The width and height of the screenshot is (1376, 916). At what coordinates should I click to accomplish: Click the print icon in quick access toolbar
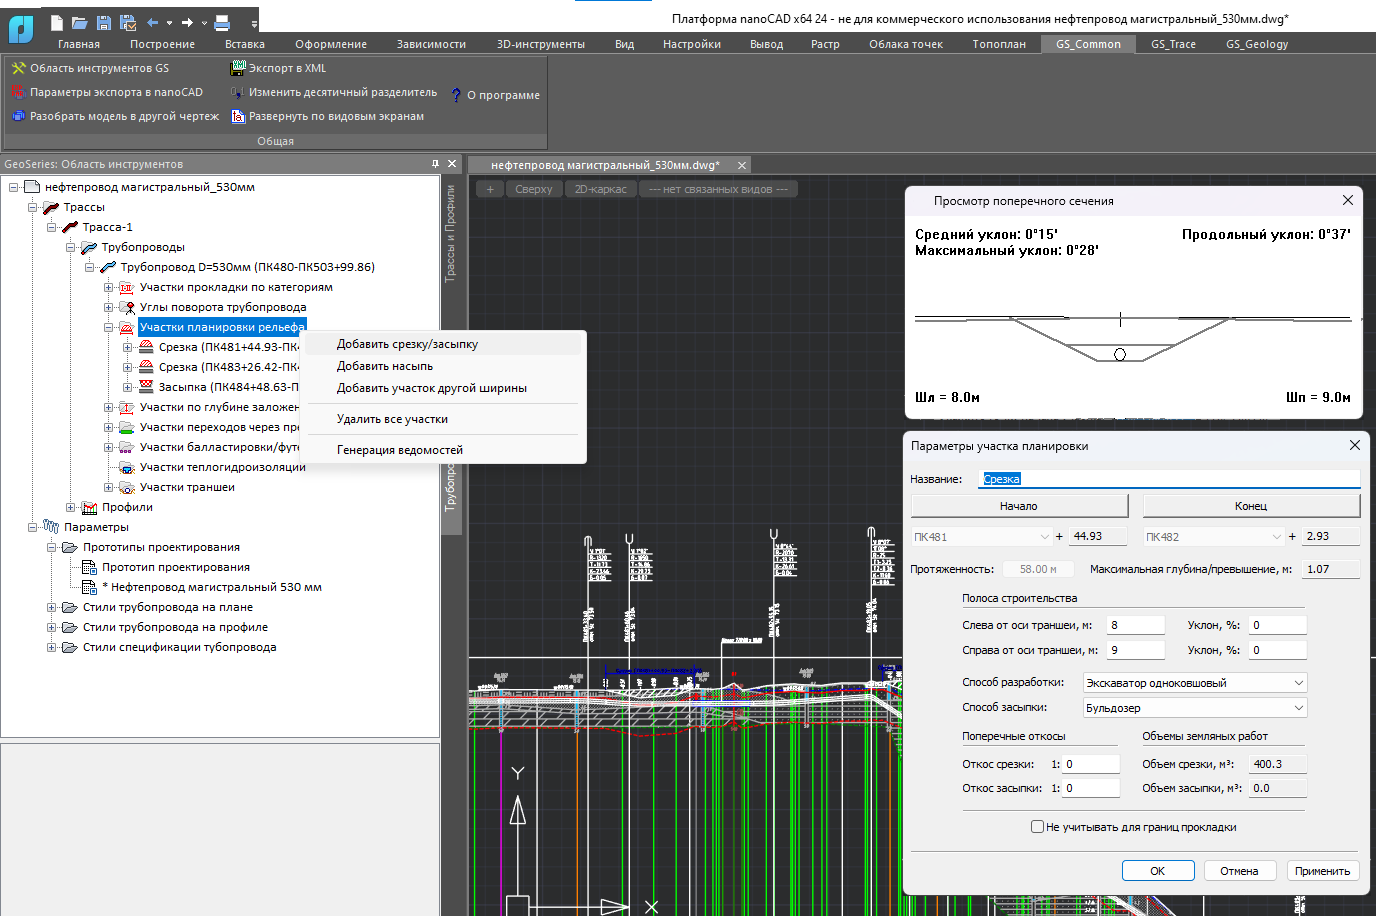[x=222, y=22]
